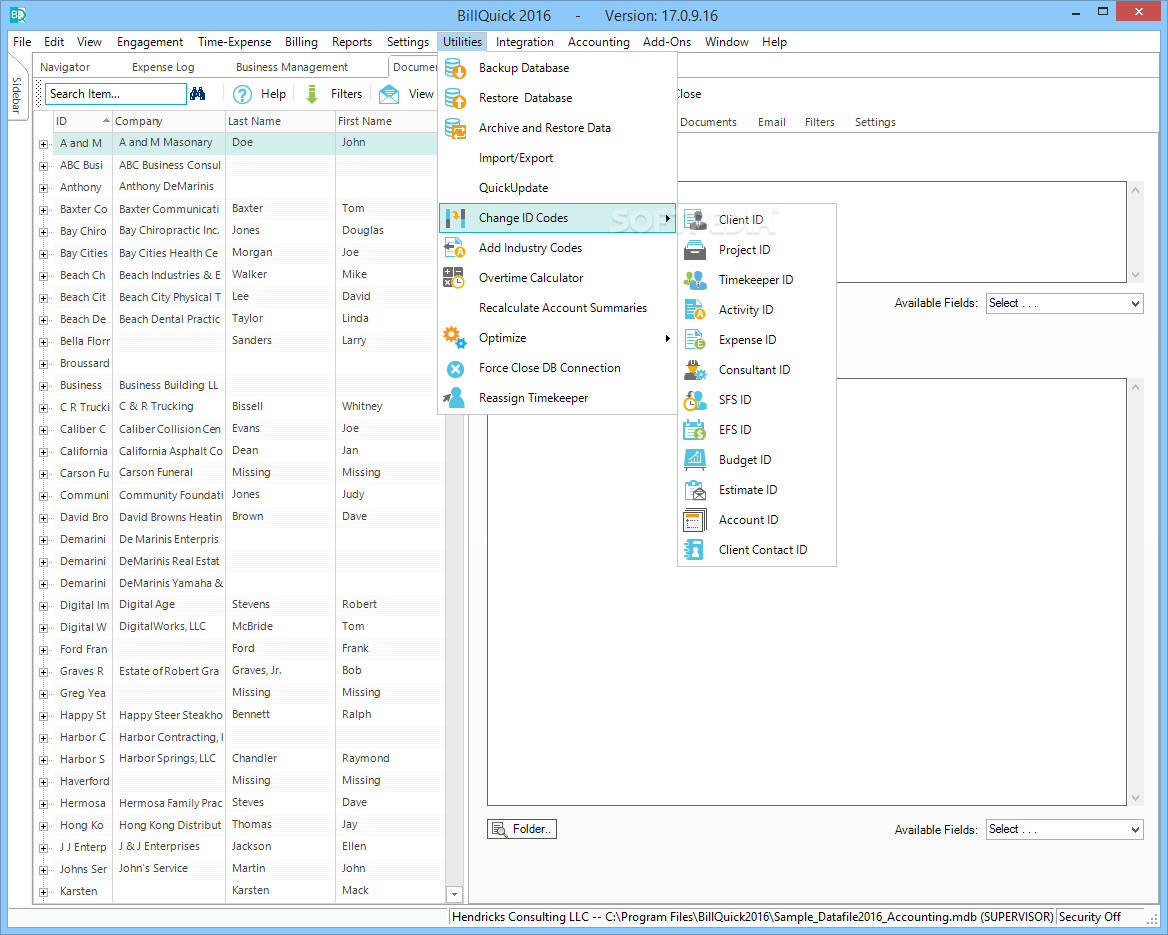Screen dimensions: 1168x935
Task: Select the Hermosa Family Prac company cell
Action: click(170, 803)
